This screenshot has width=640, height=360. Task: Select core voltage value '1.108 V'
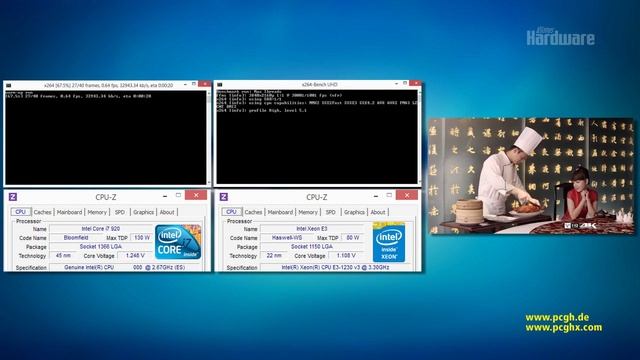coord(346,256)
